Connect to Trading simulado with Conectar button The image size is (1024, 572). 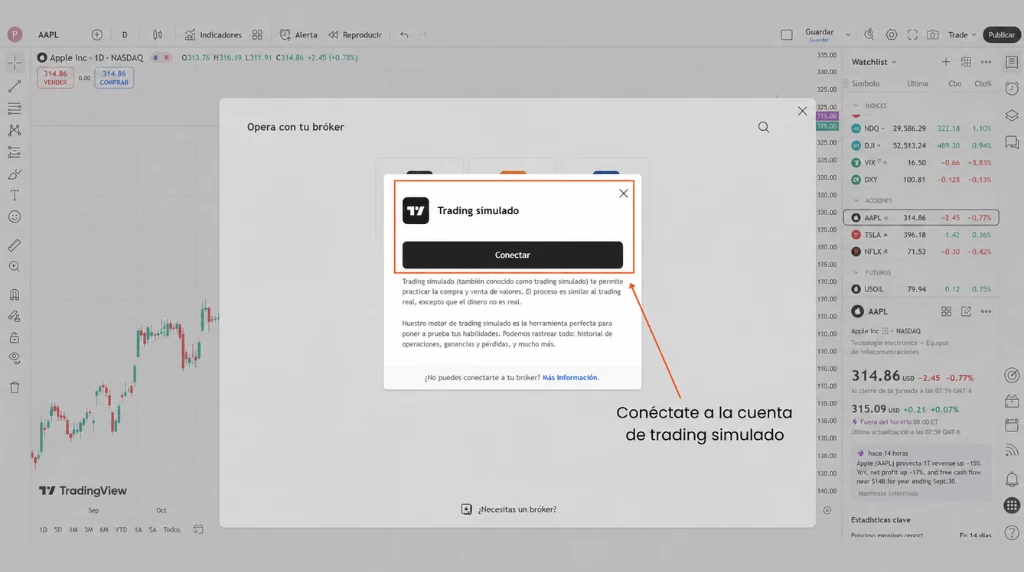(x=512, y=255)
